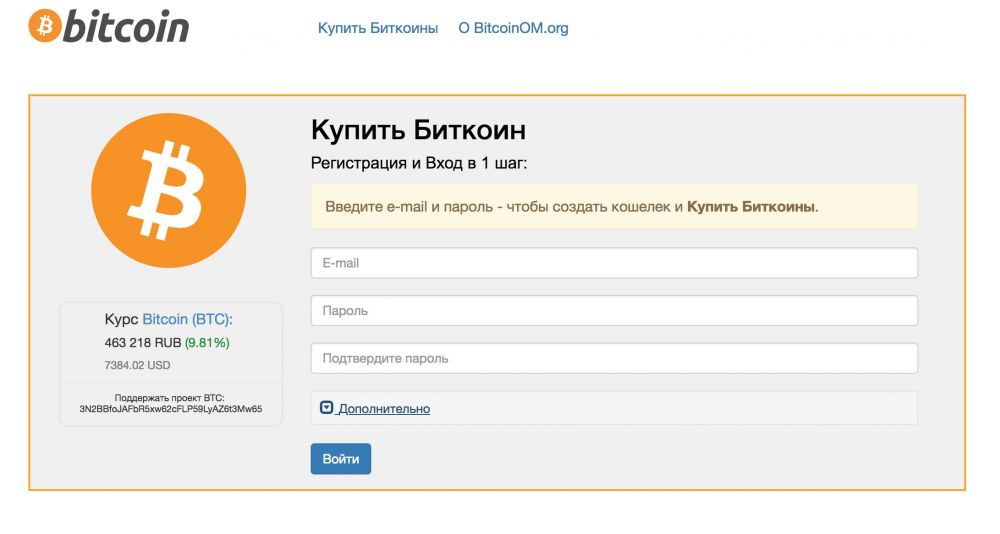
Task: Click the green 9.81% change indicator
Action: coord(207,343)
